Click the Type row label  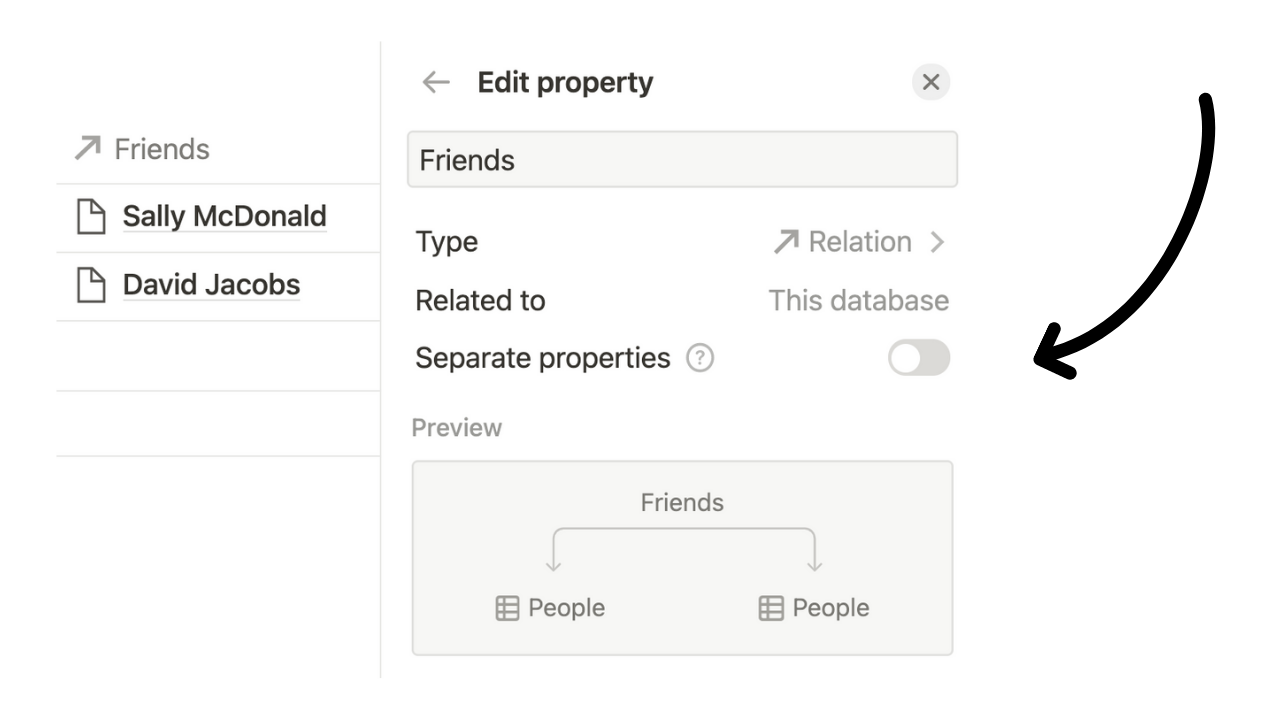click(447, 242)
